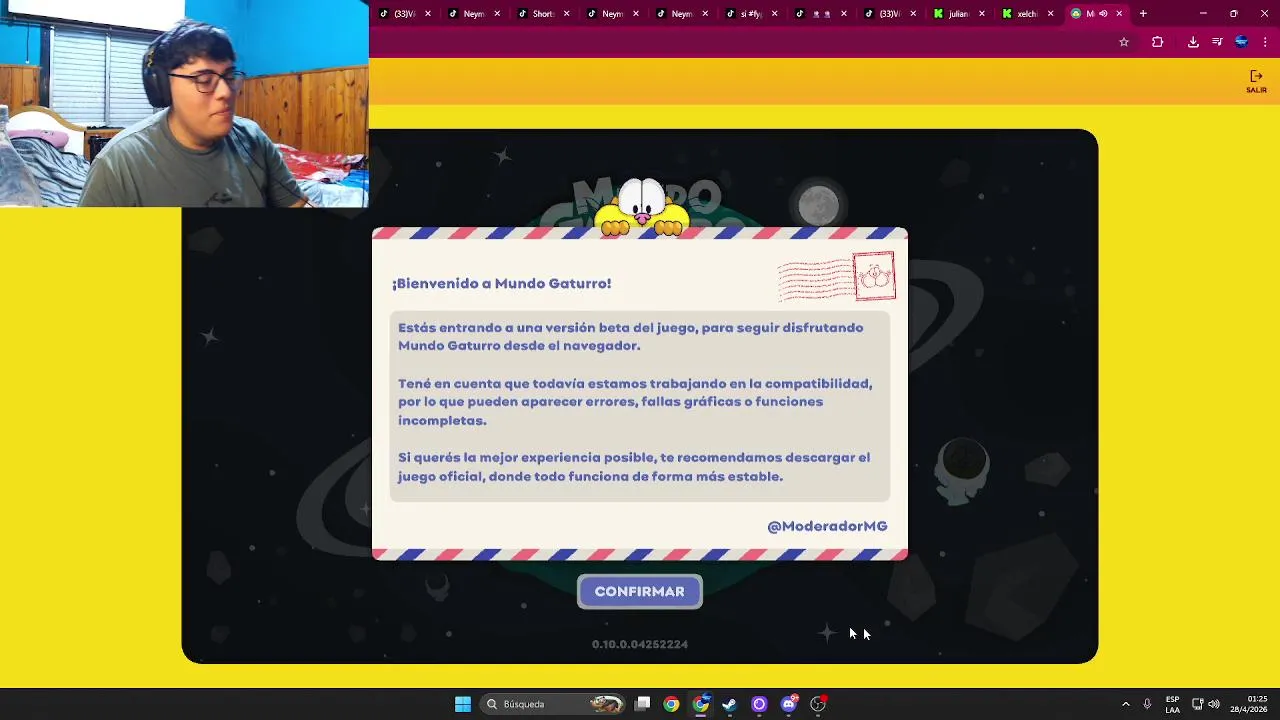Open a new browser tab
1280x720 pixels.
pos(1143,14)
